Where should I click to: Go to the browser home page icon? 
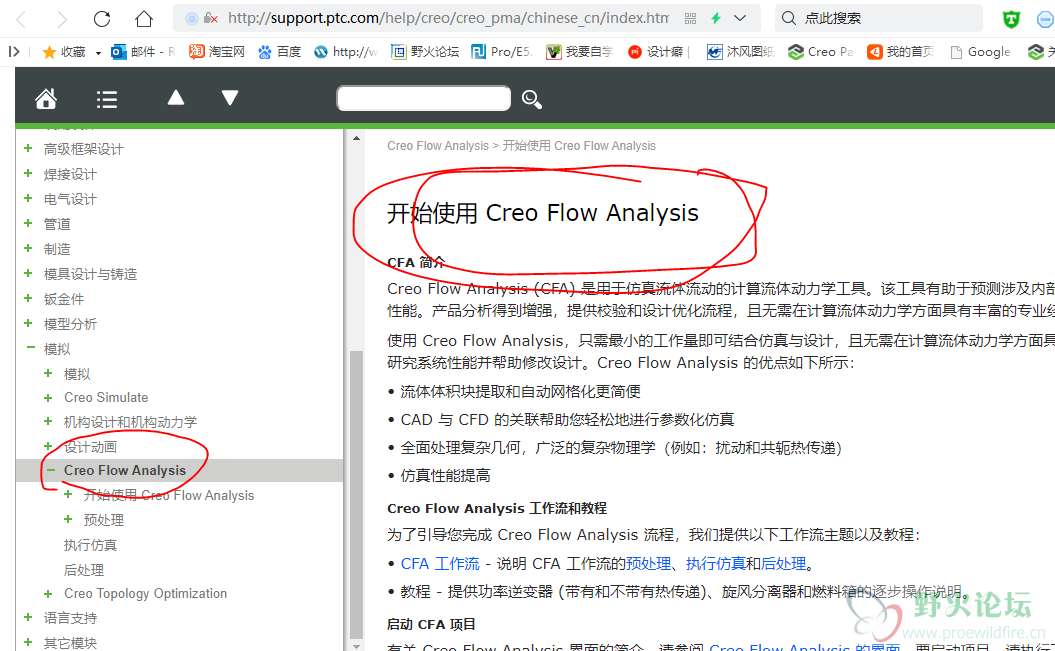coord(144,19)
